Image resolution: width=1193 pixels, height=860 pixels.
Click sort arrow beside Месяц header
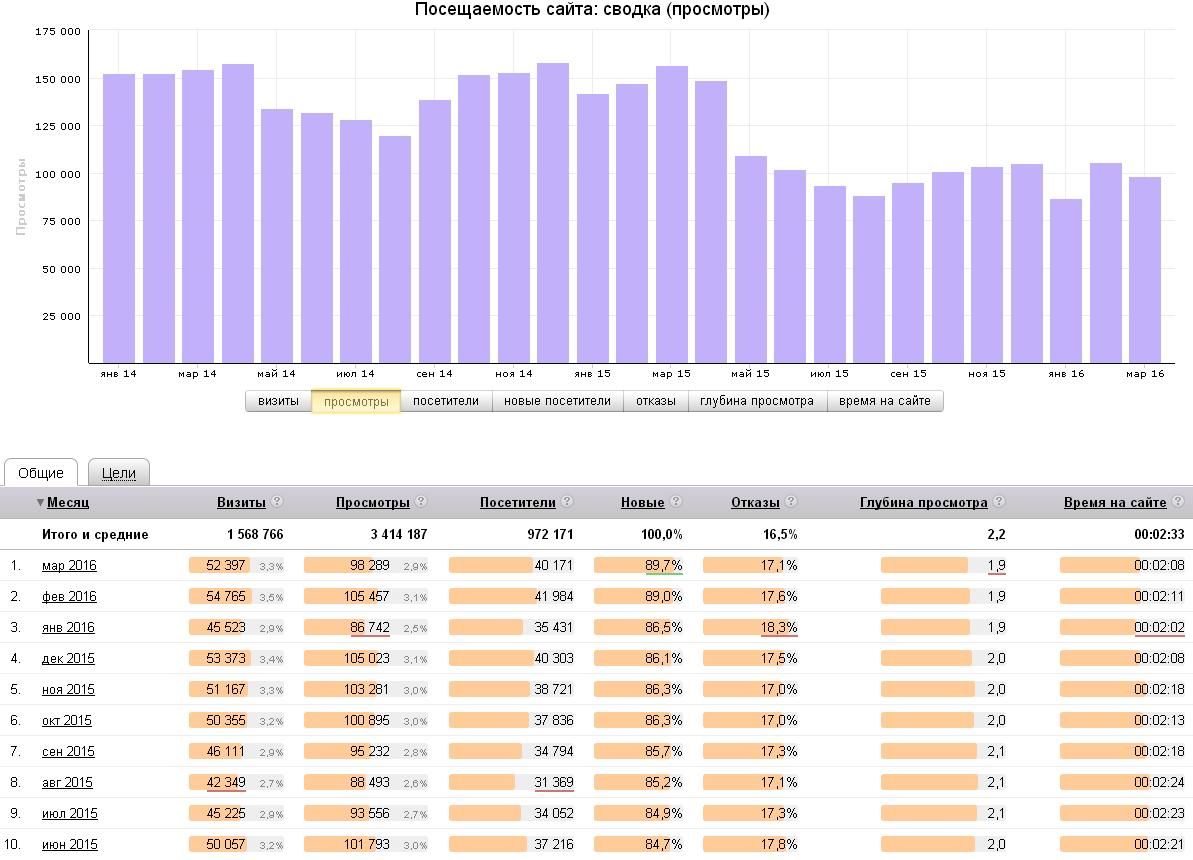tap(40, 502)
